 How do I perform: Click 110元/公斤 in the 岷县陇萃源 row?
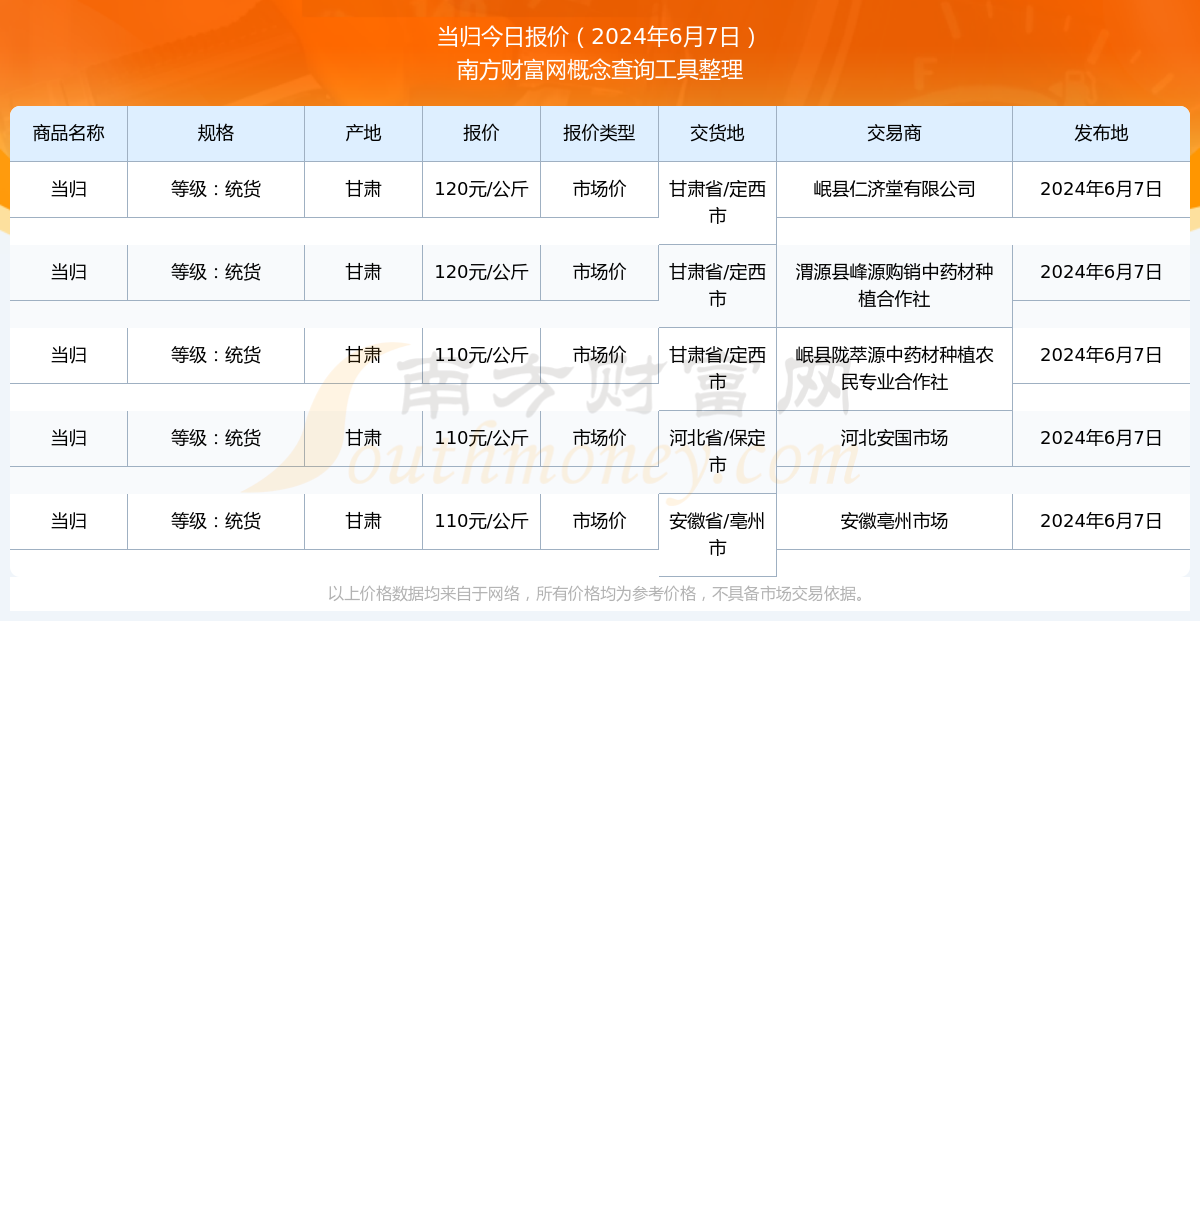click(481, 355)
